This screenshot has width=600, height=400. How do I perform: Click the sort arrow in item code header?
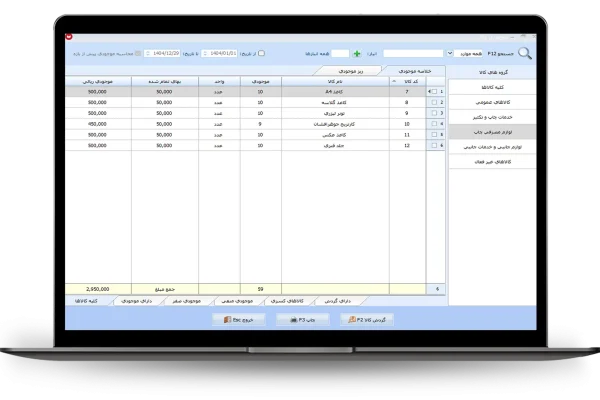[394, 82]
